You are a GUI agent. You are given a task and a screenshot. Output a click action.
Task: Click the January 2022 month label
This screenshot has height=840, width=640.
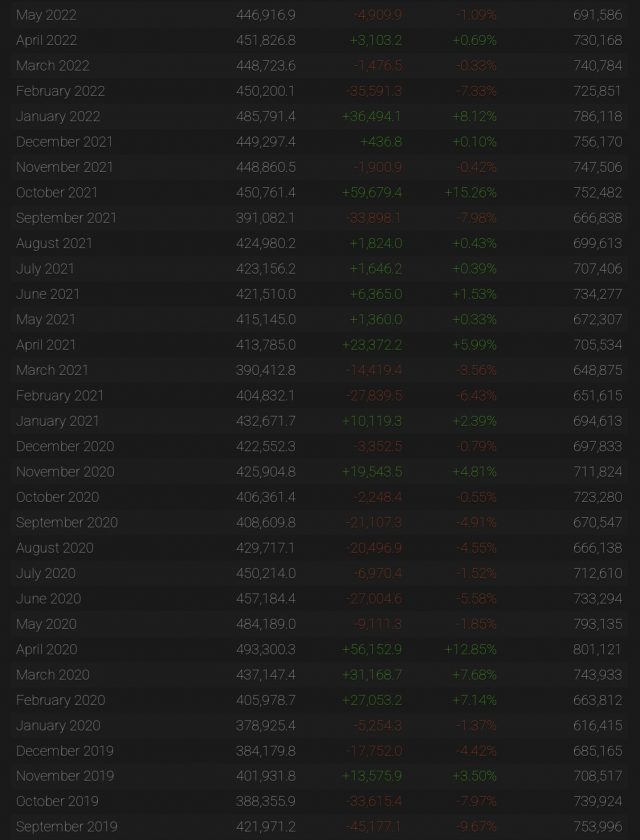[x=58, y=116]
